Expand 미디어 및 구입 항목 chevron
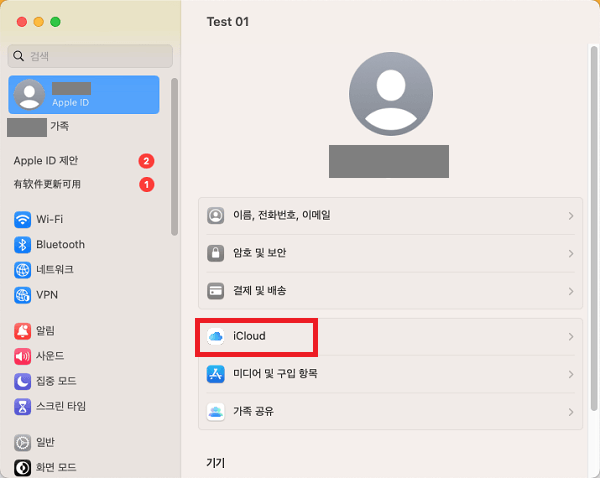The width and height of the screenshot is (600, 478). pyautogui.click(x=571, y=374)
